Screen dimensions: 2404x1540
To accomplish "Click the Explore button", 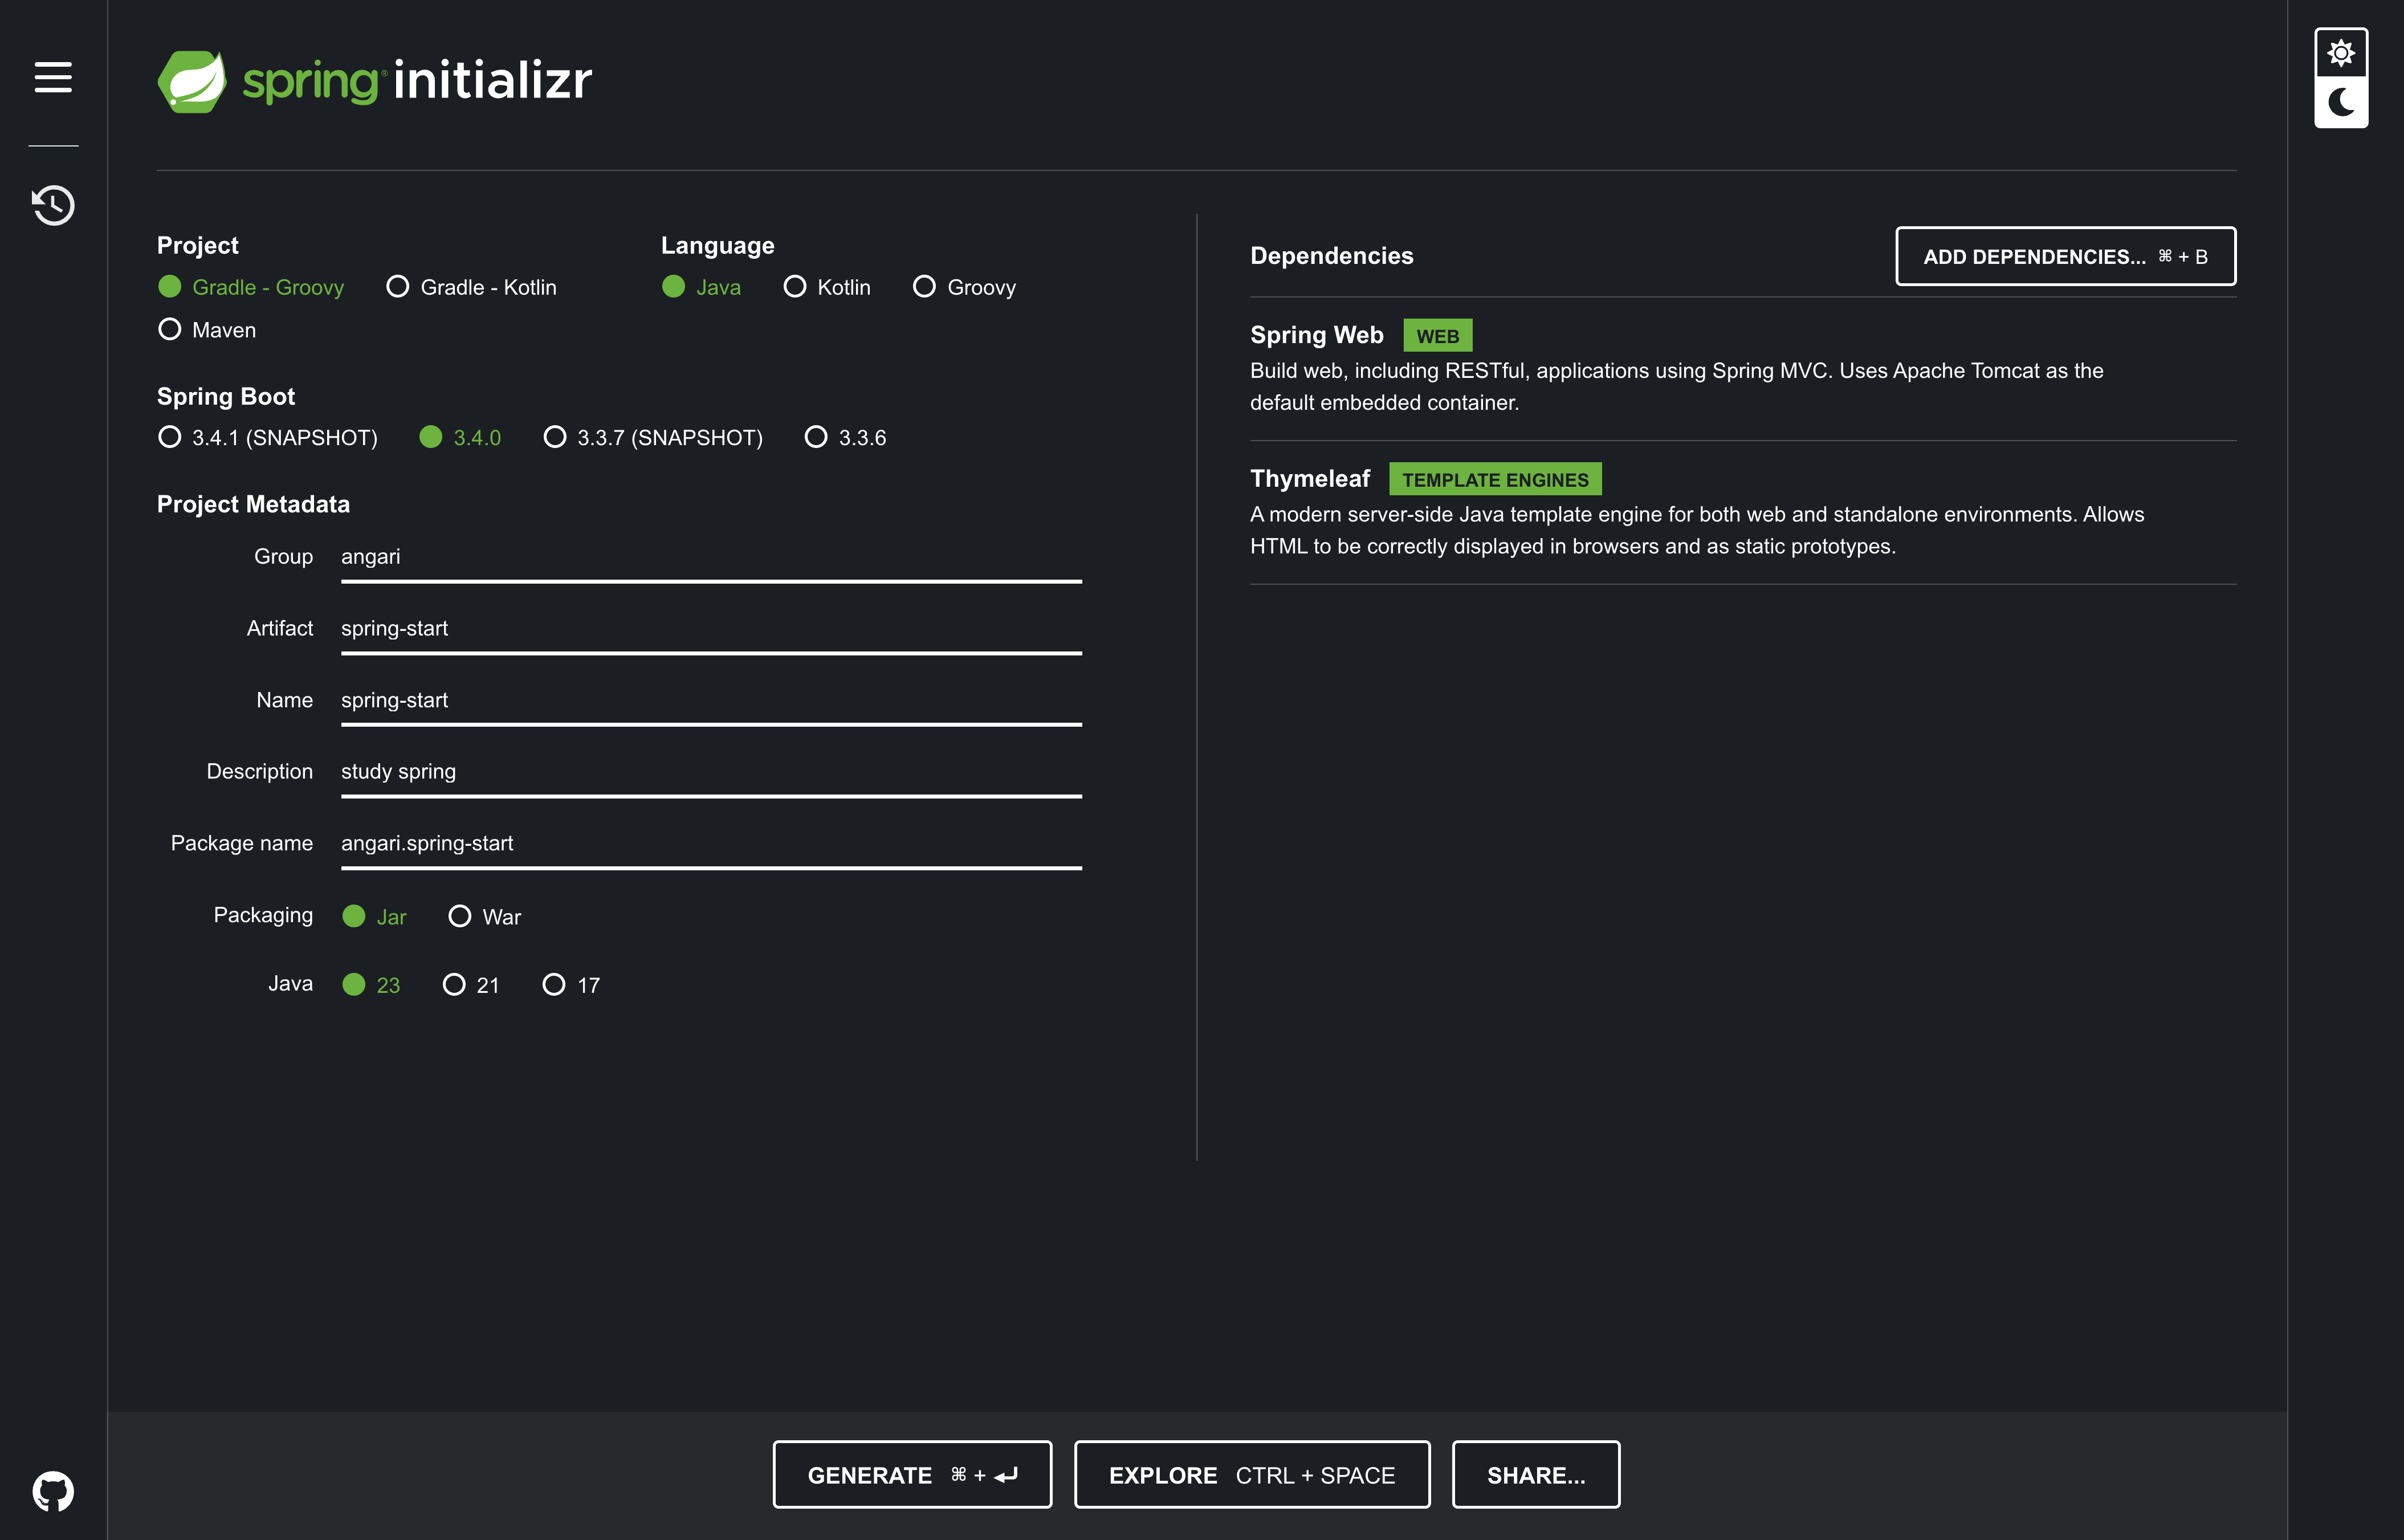I will pos(1252,1474).
